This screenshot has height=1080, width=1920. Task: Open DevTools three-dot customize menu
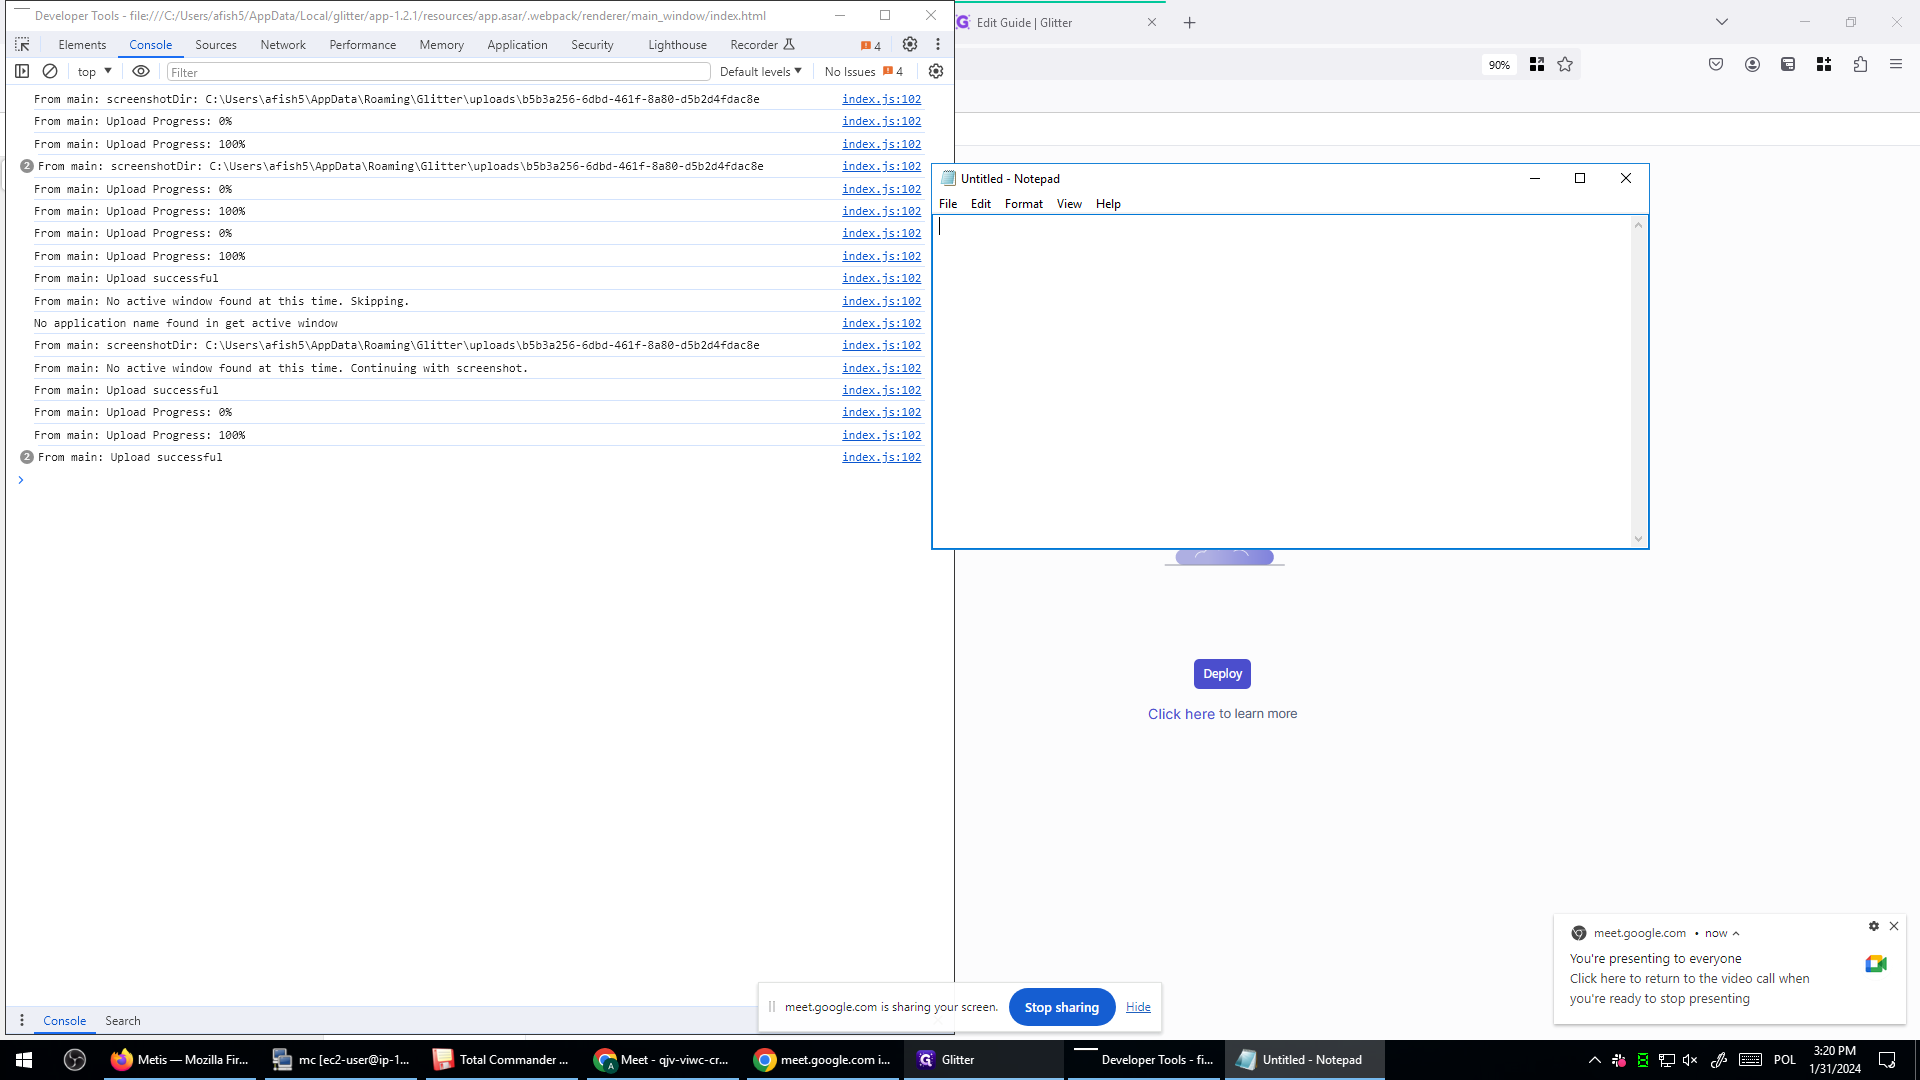click(x=938, y=45)
